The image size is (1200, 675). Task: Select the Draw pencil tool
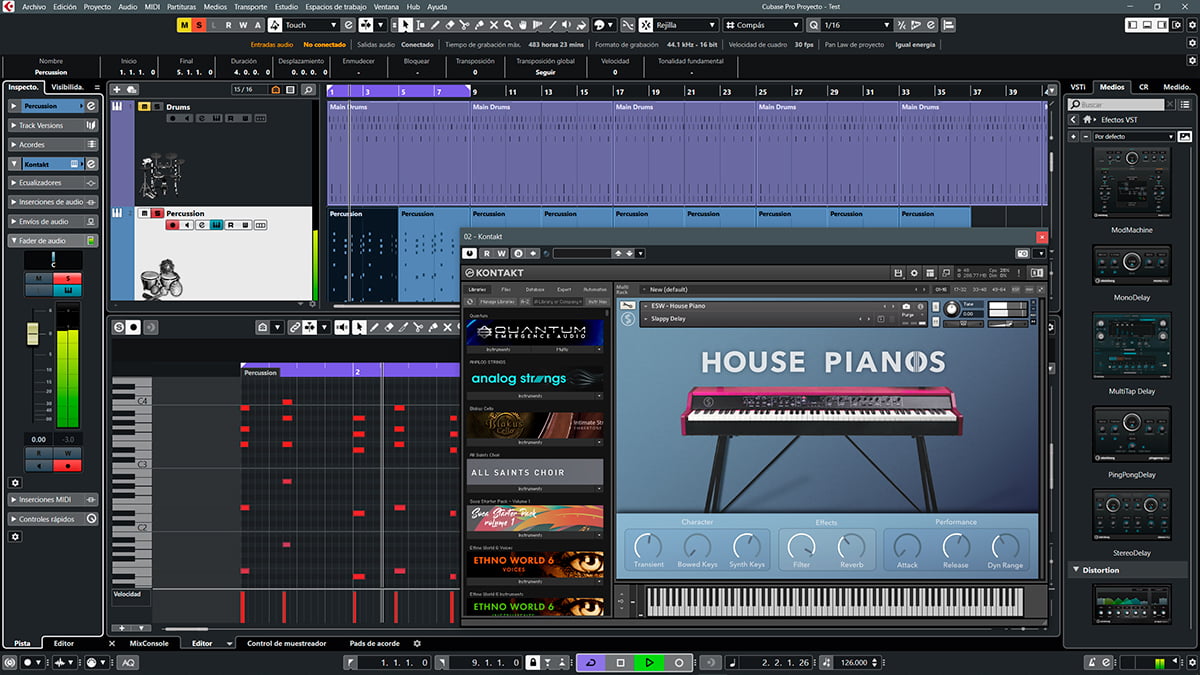435,25
